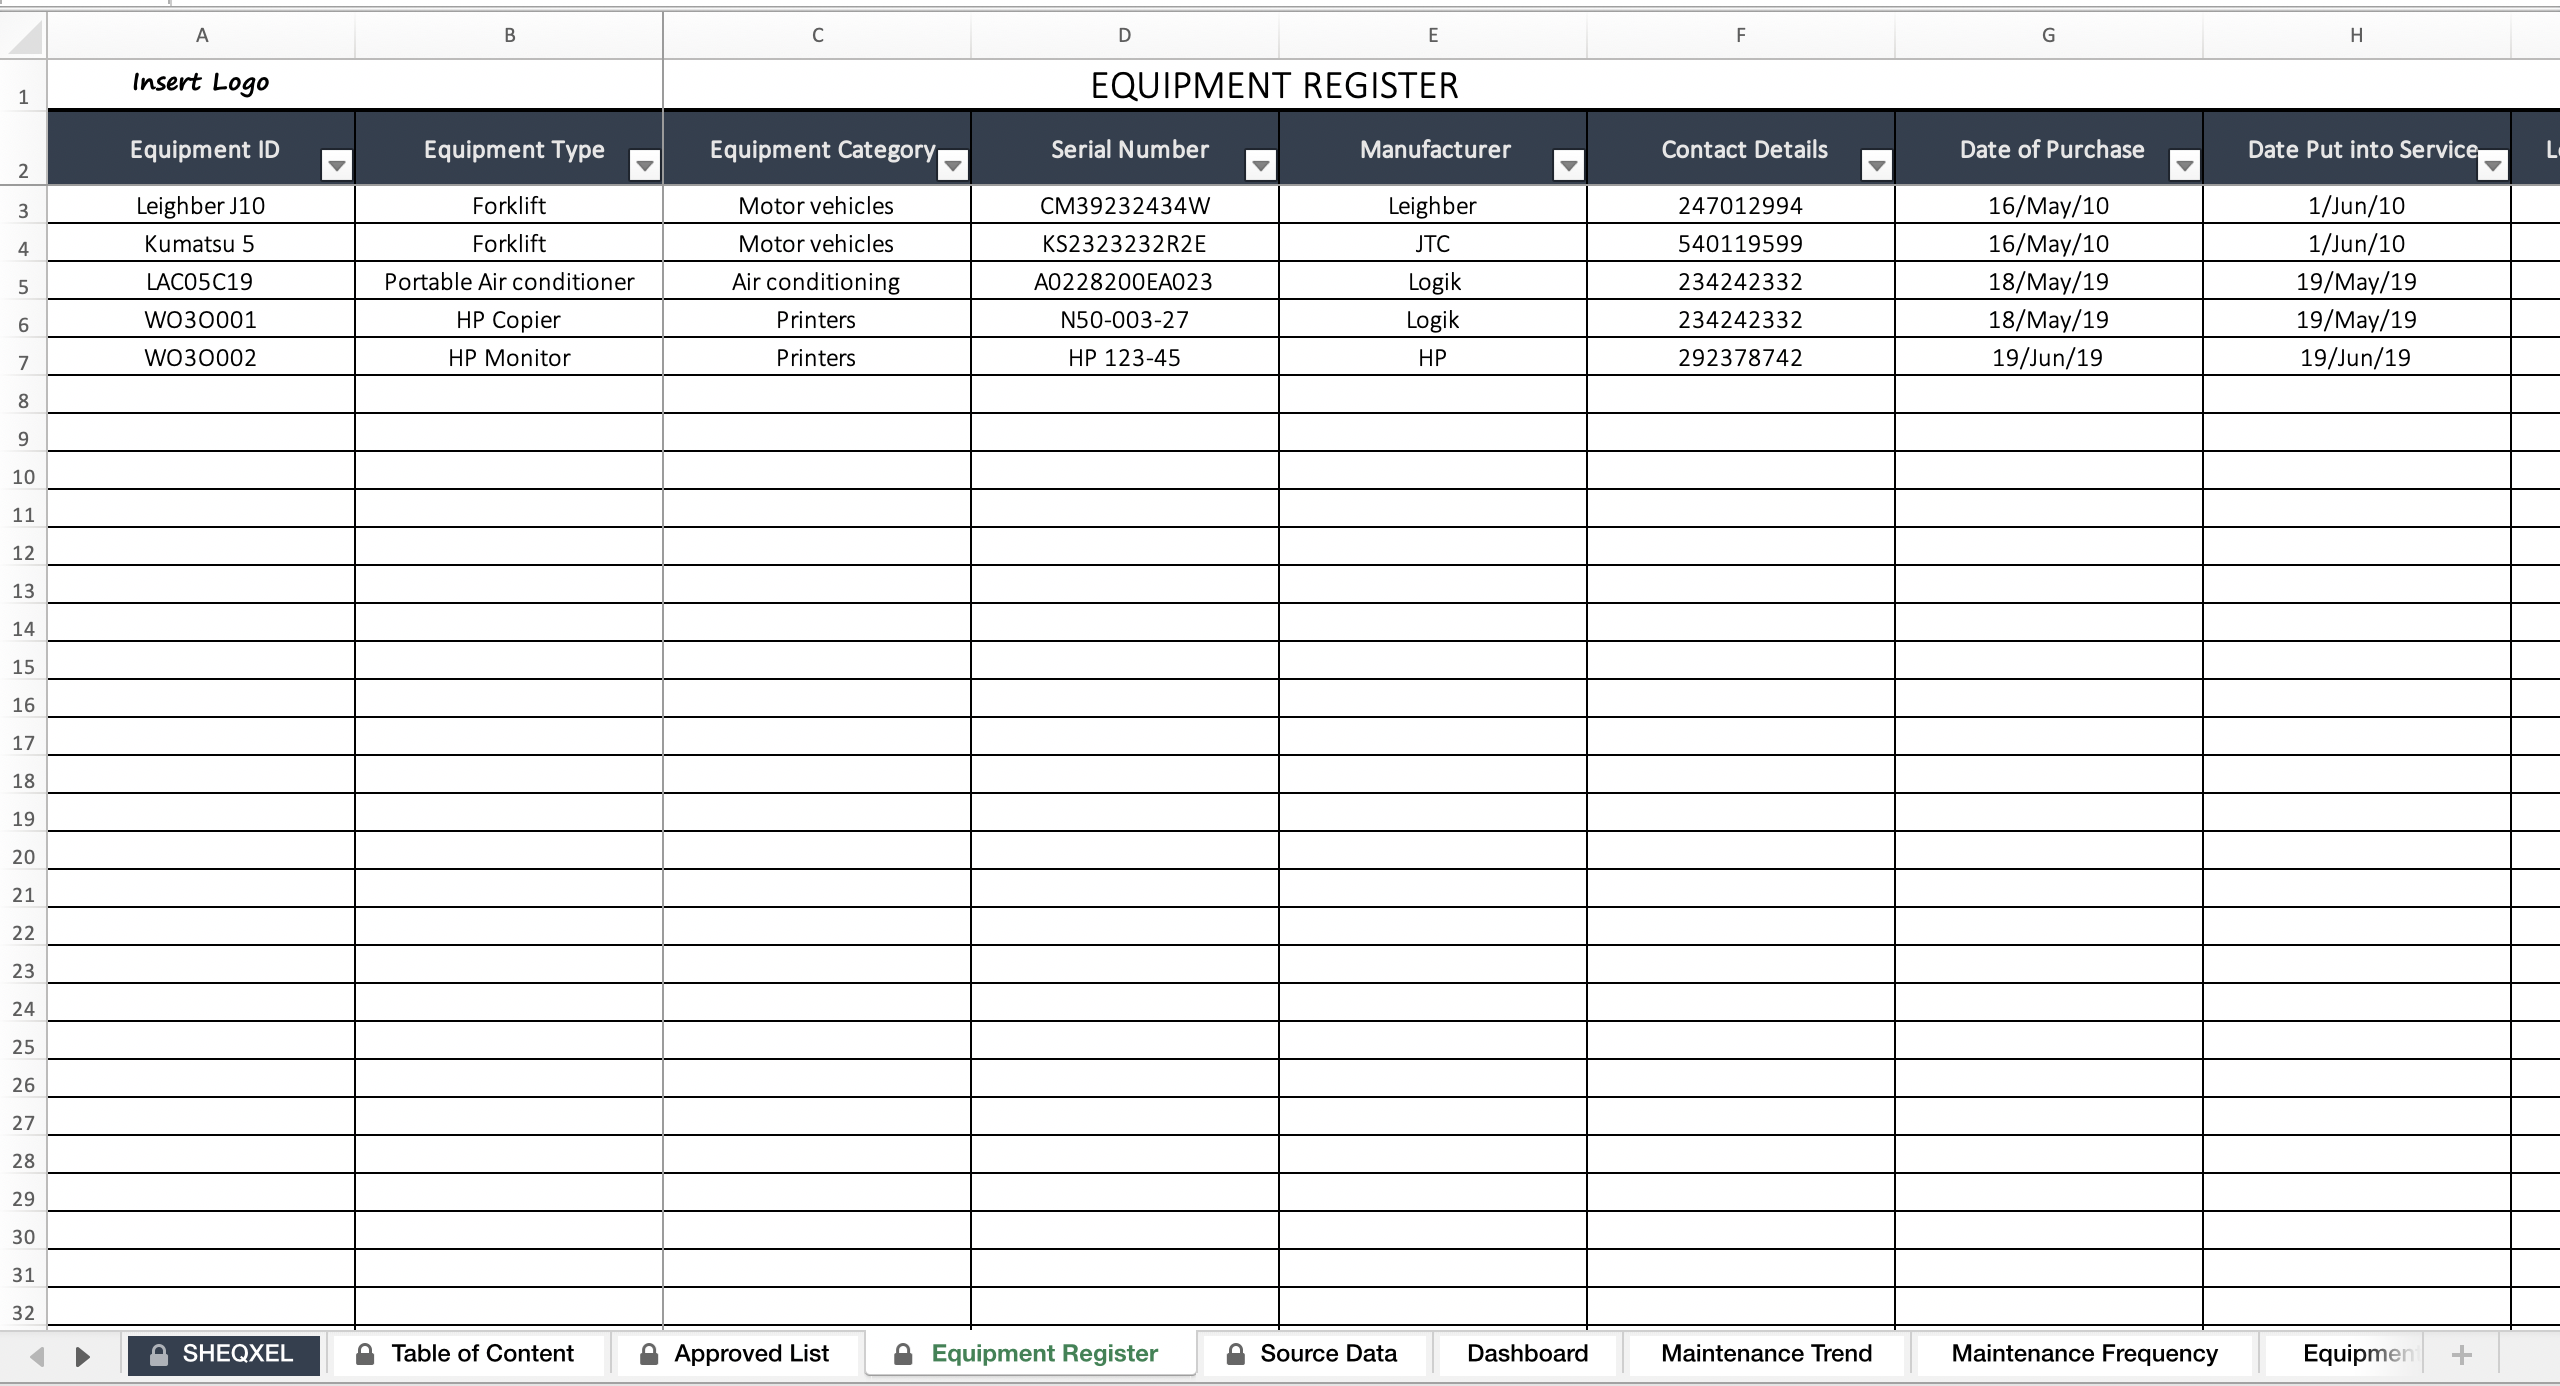This screenshot has width=2560, height=1386.
Task: Select serial number A0228200EA023
Action: coord(1125,281)
